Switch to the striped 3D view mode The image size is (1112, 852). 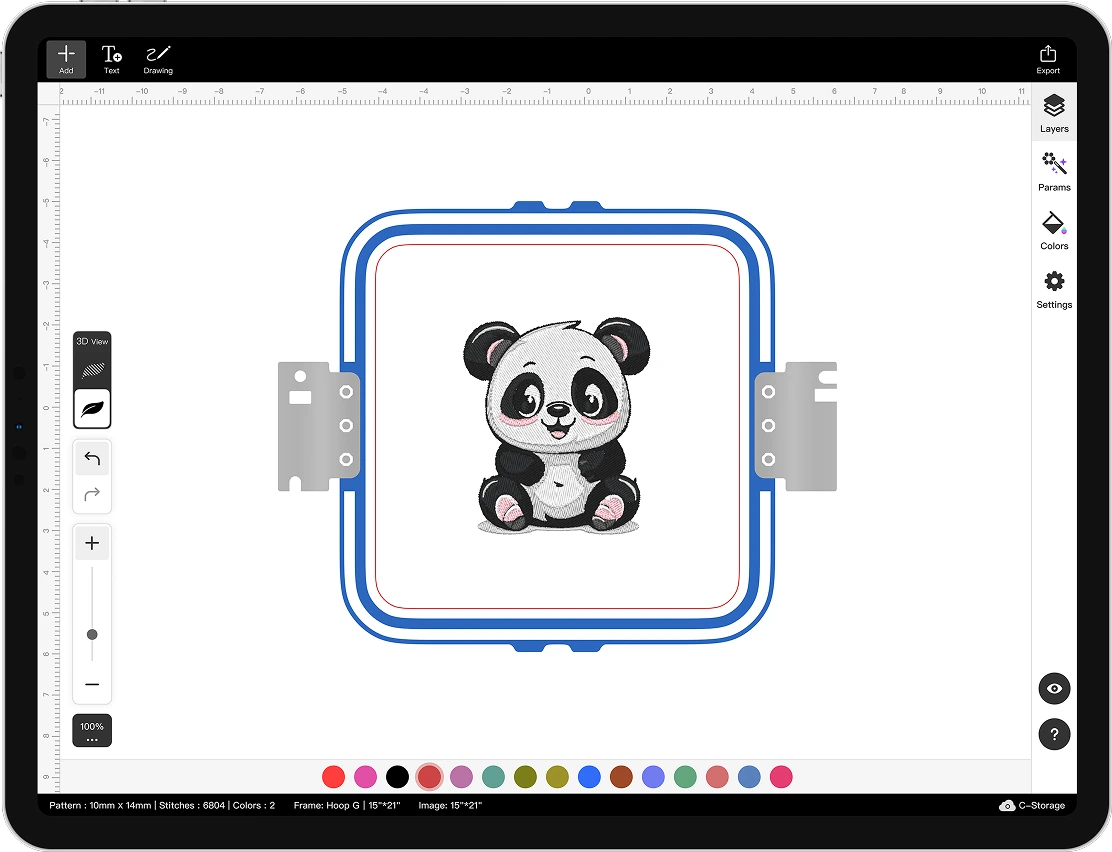click(92, 369)
